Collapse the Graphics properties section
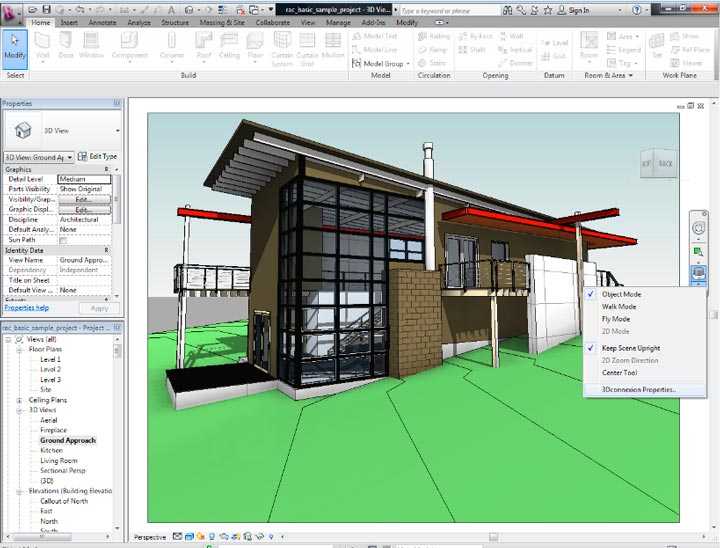This screenshot has width=720, height=548. (x=107, y=169)
